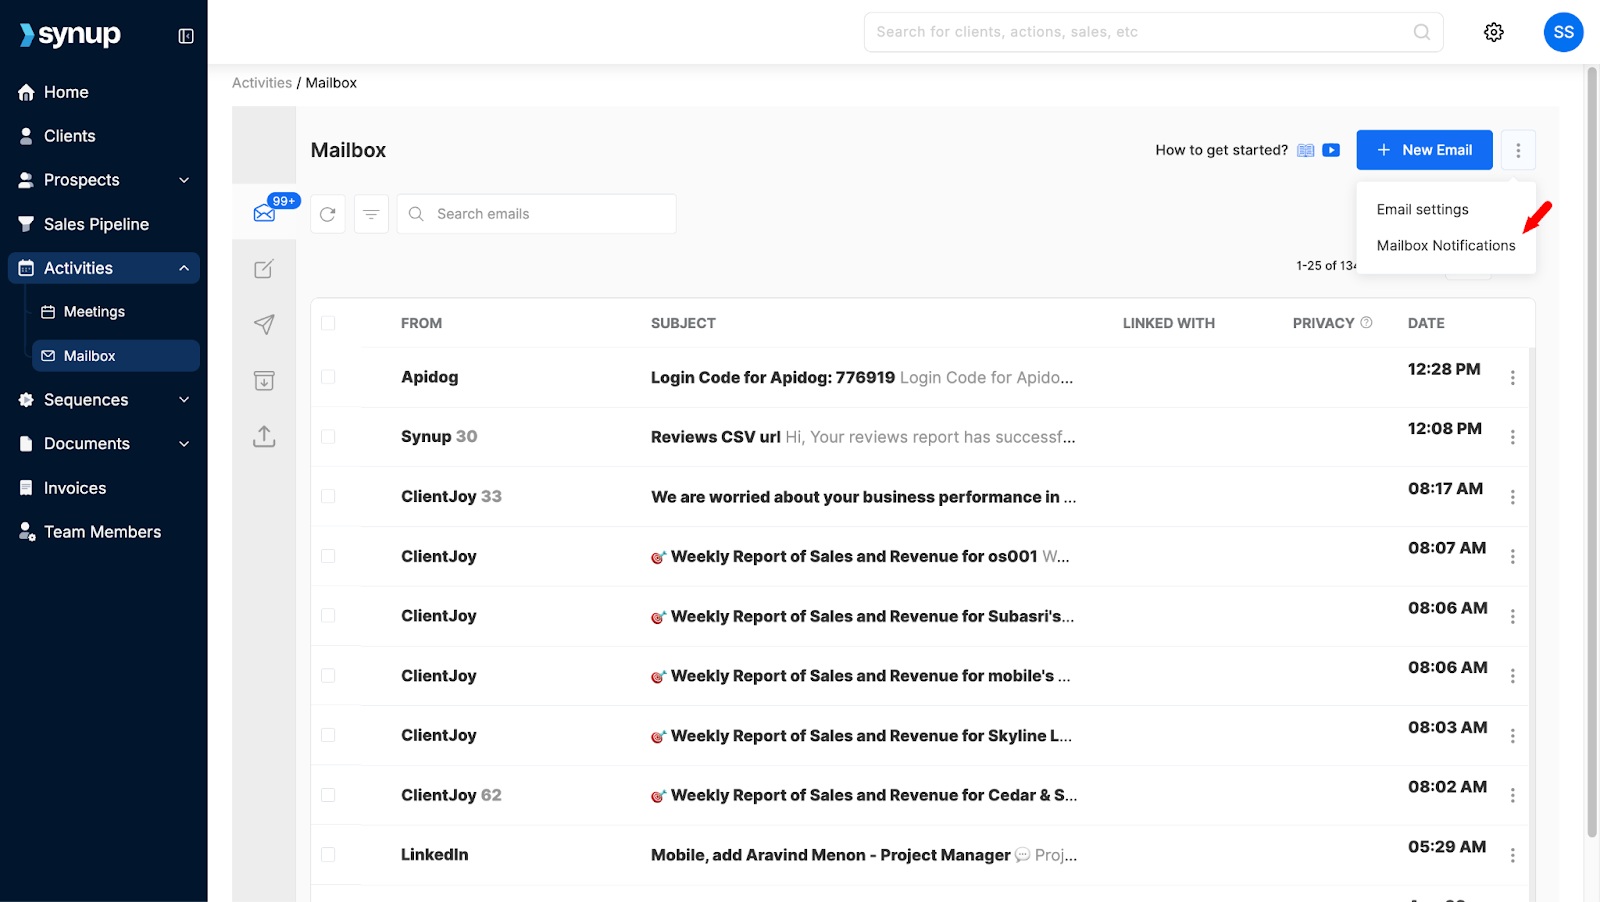Image resolution: width=1600 pixels, height=902 pixels.
Task: Open row options for mobile's weekly report
Action: pyautogui.click(x=1512, y=676)
